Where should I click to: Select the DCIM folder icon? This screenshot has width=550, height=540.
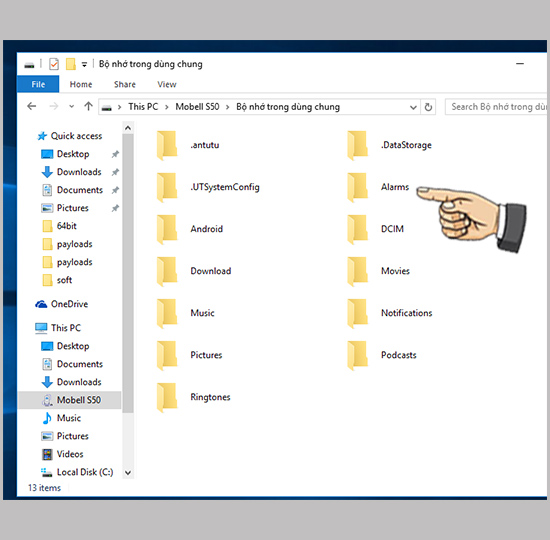pos(357,229)
